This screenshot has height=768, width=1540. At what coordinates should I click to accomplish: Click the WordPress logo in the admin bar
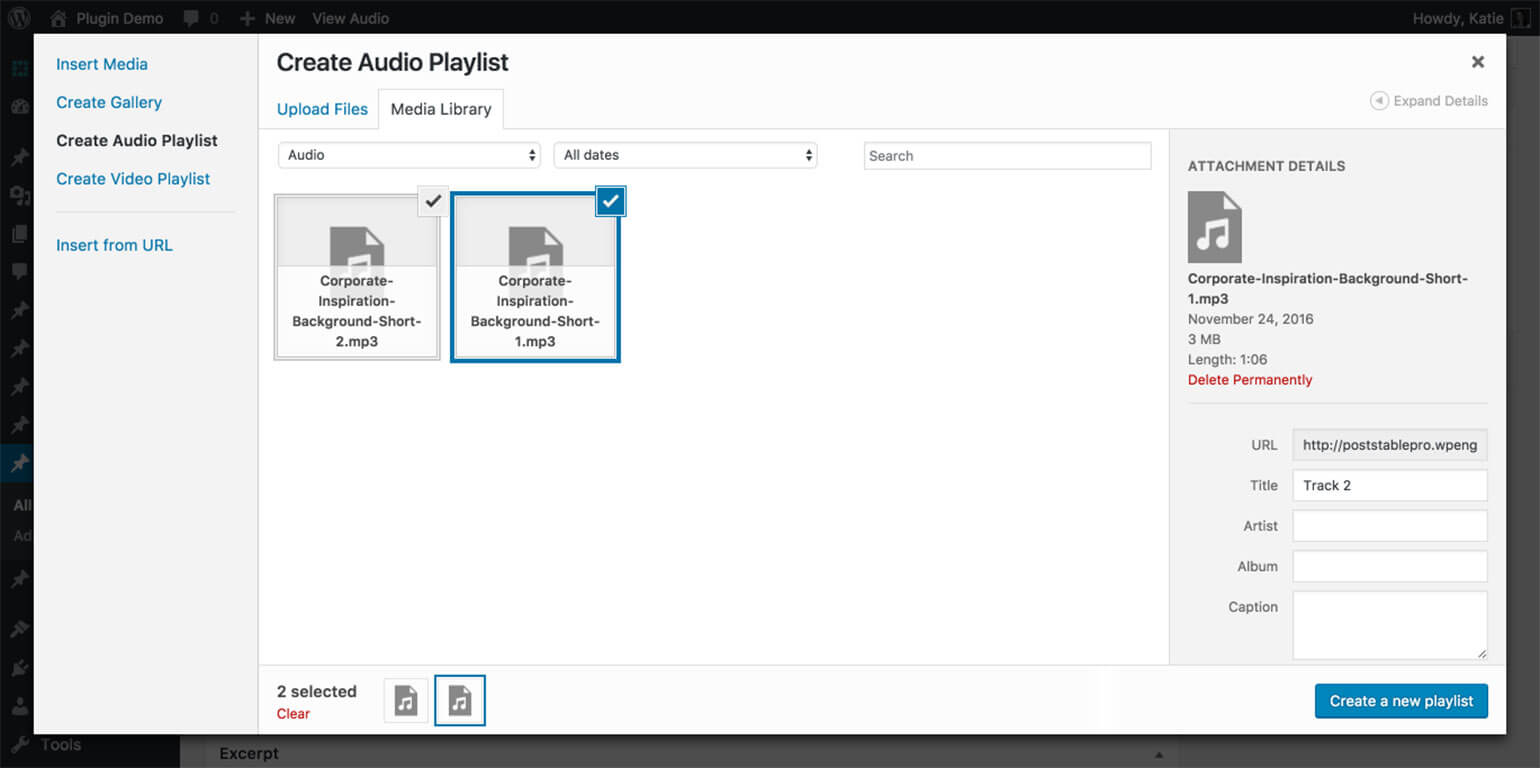tap(19, 17)
